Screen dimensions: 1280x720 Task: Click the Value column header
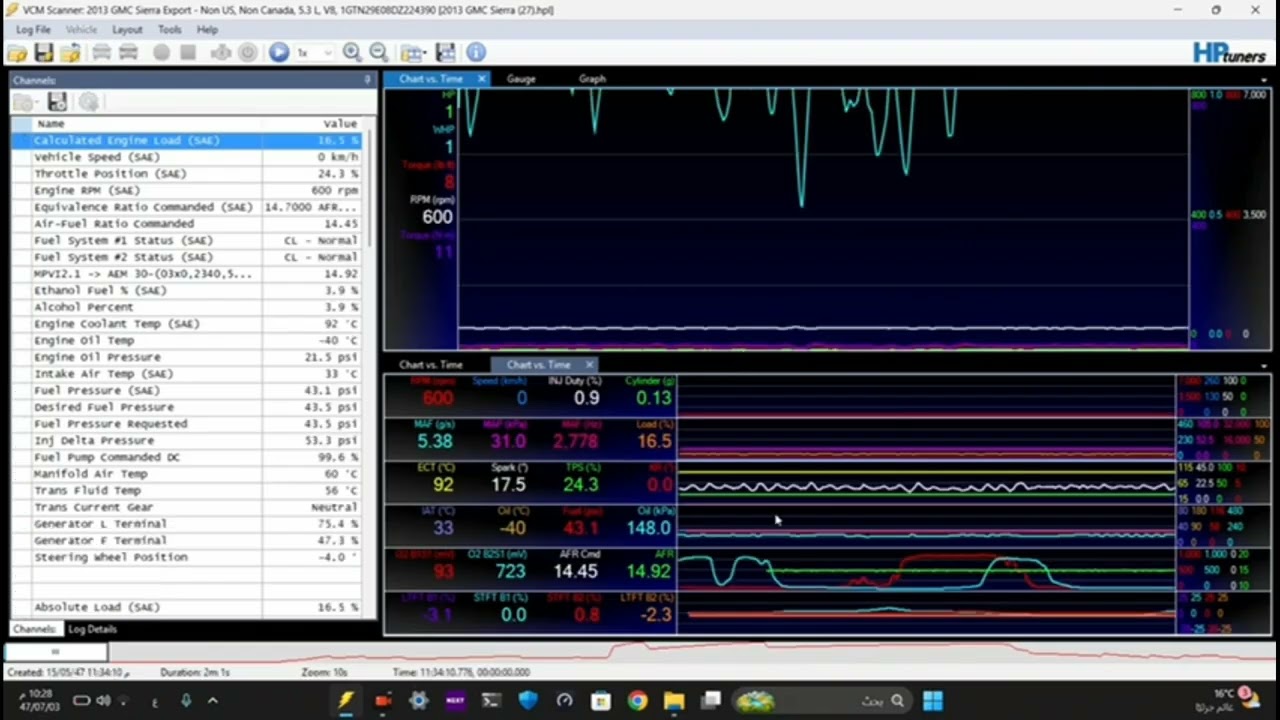312,123
